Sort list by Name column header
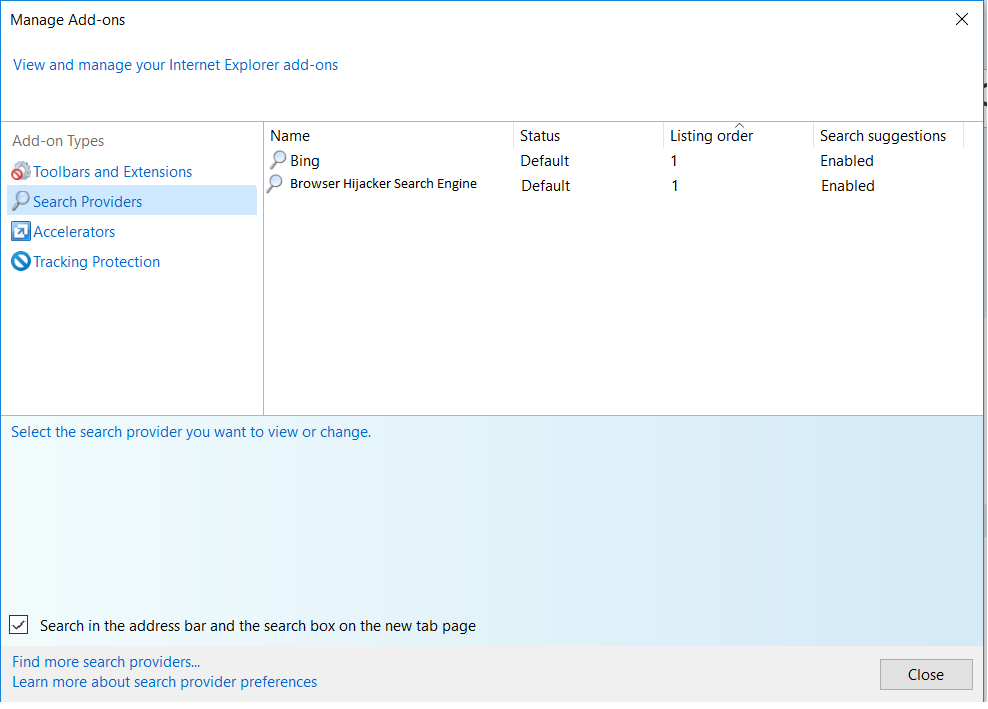 coord(290,136)
